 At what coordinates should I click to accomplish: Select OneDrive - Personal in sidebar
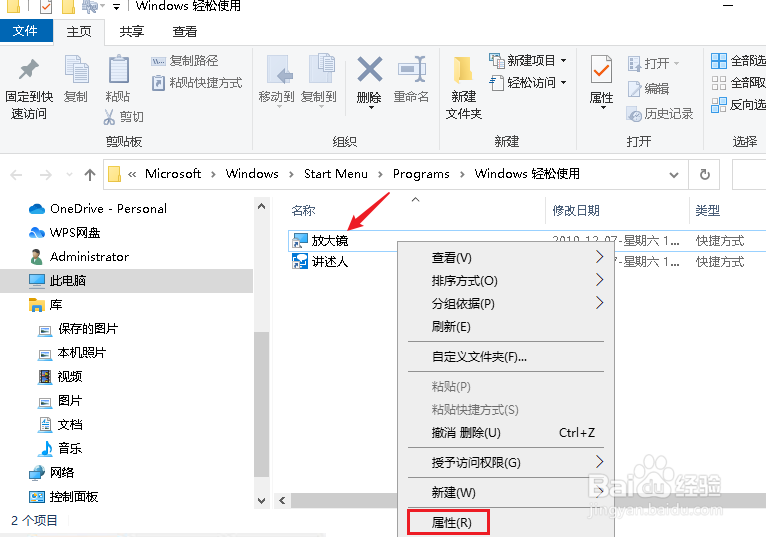click(98, 209)
